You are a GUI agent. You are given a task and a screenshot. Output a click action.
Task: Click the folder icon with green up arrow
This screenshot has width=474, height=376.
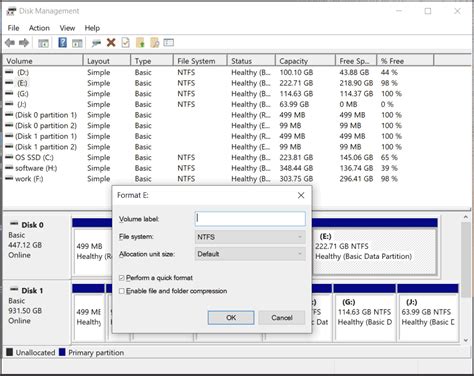pos(140,43)
